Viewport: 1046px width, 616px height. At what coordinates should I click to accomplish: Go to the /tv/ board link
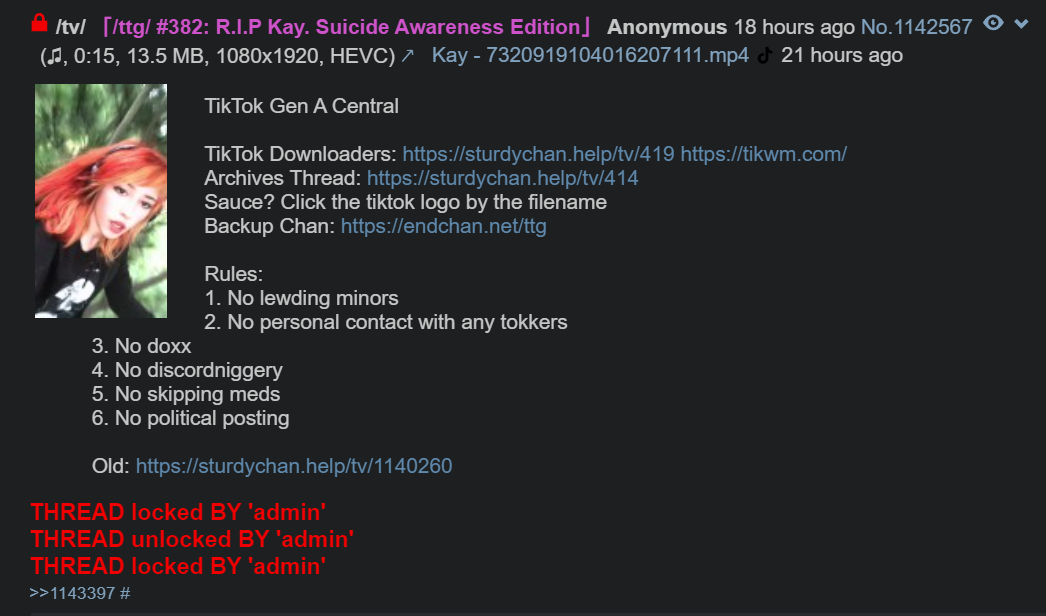click(x=70, y=27)
